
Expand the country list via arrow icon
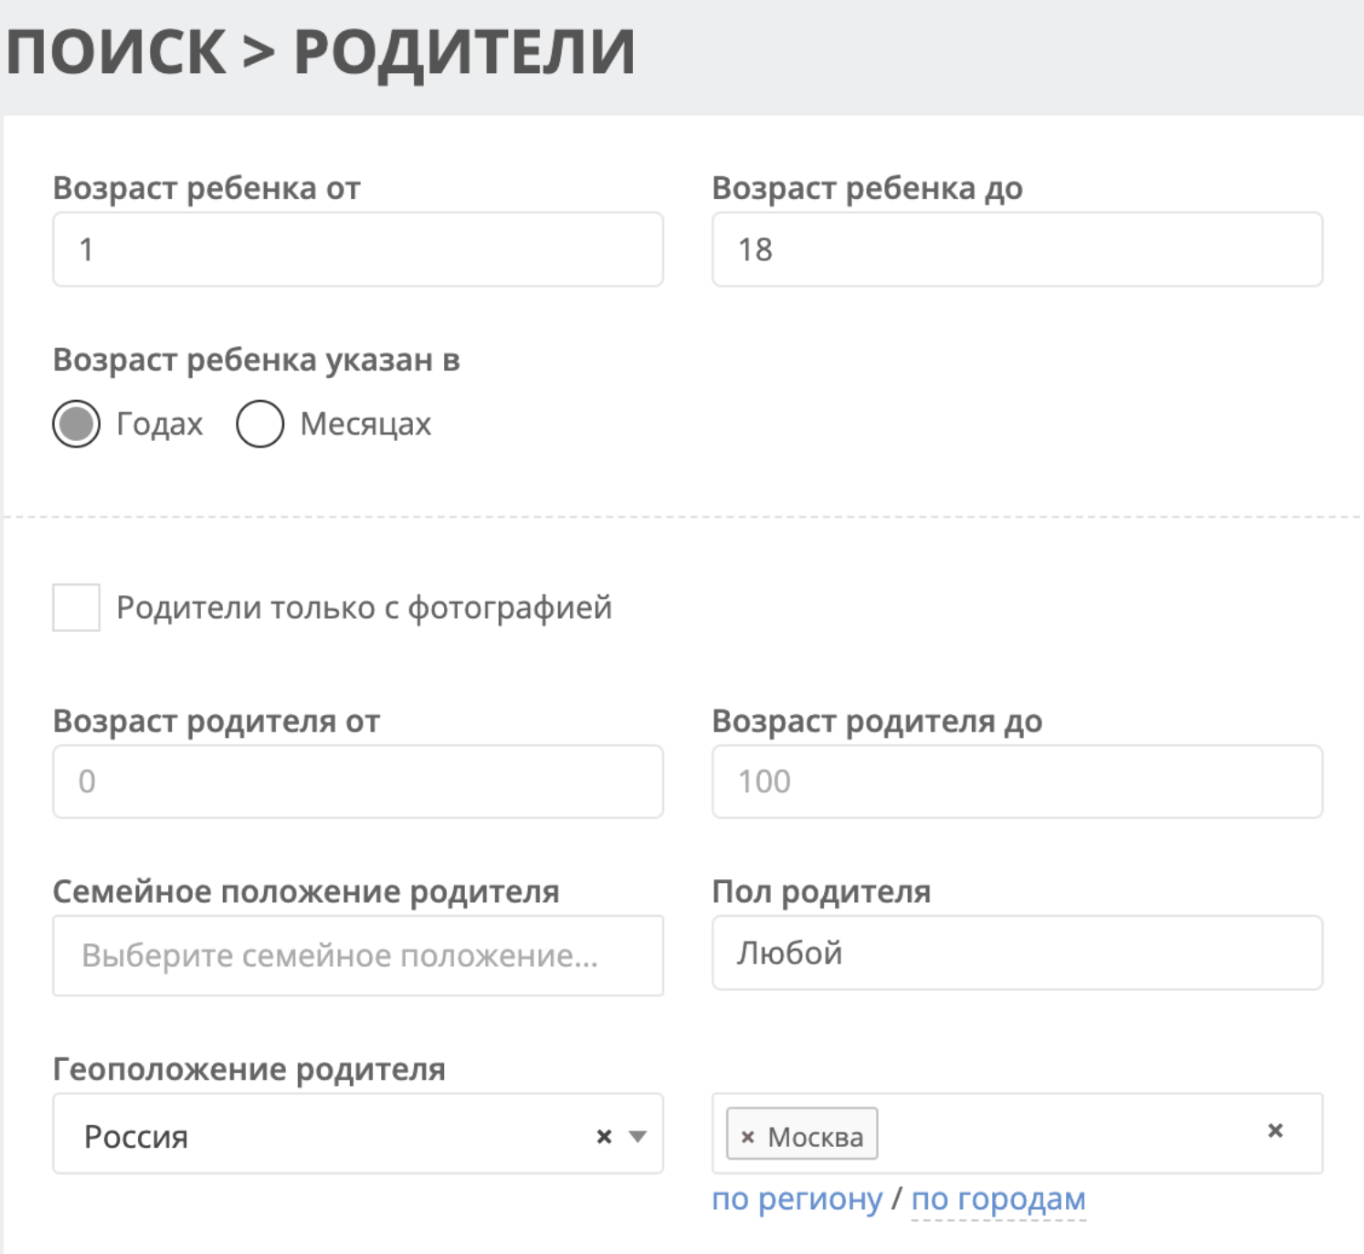[x=638, y=1136]
